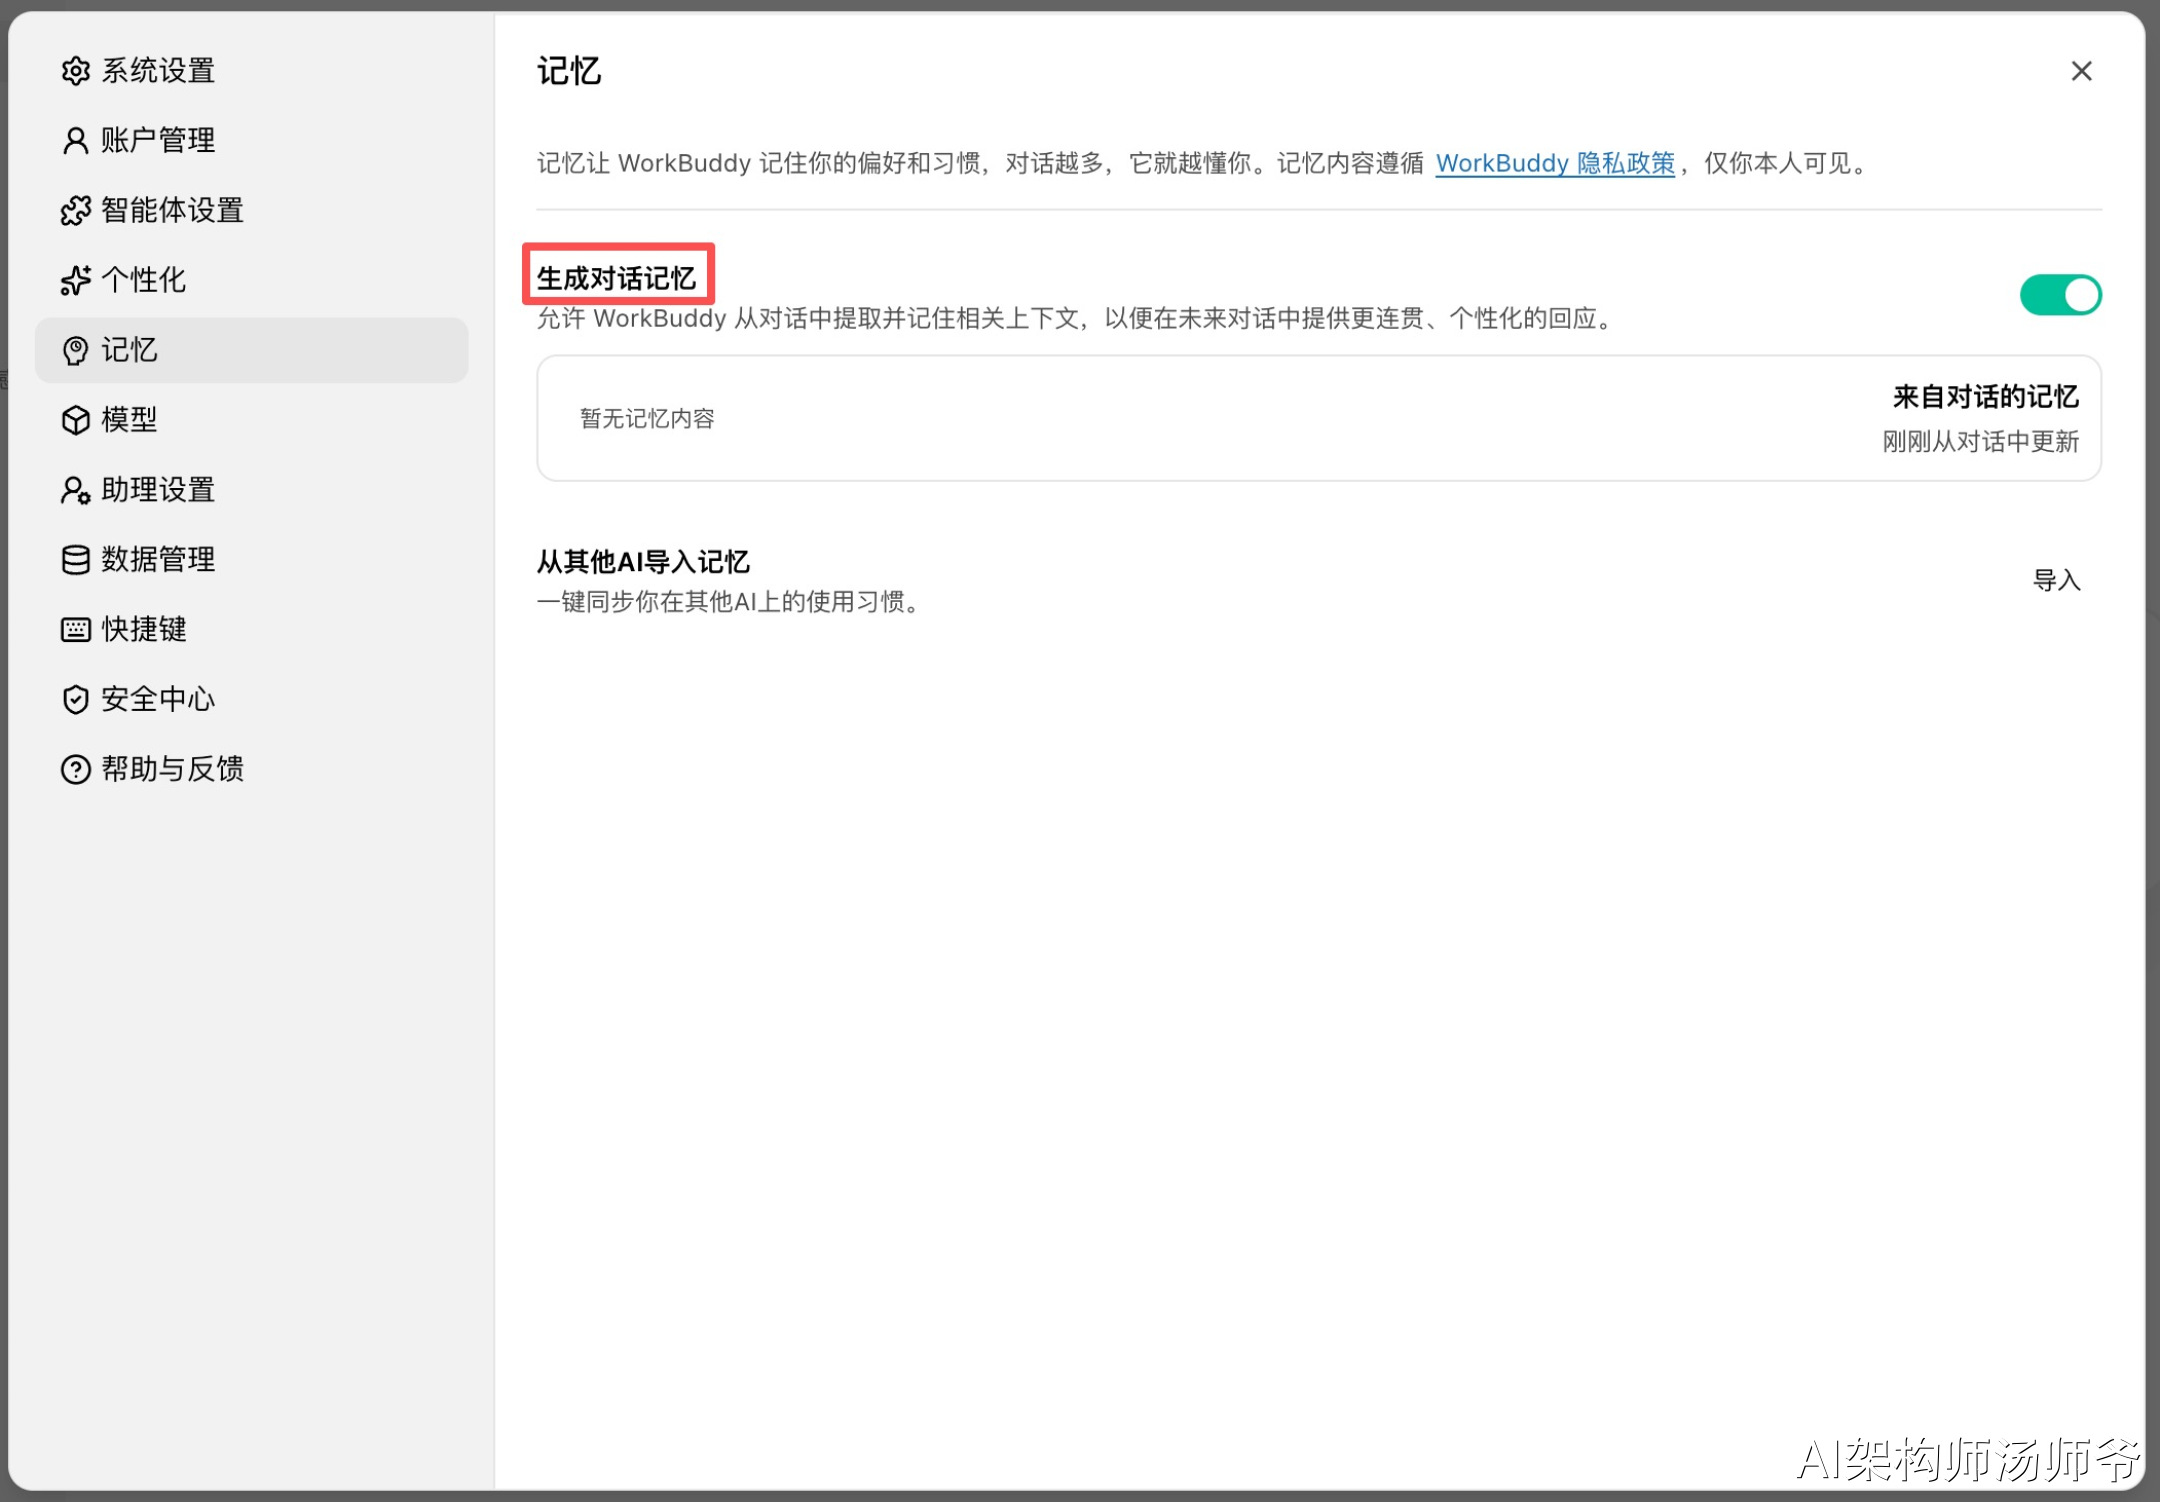Open the 系统设置 section
This screenshot has width=2160, height=1502.
tap(251, 71)
